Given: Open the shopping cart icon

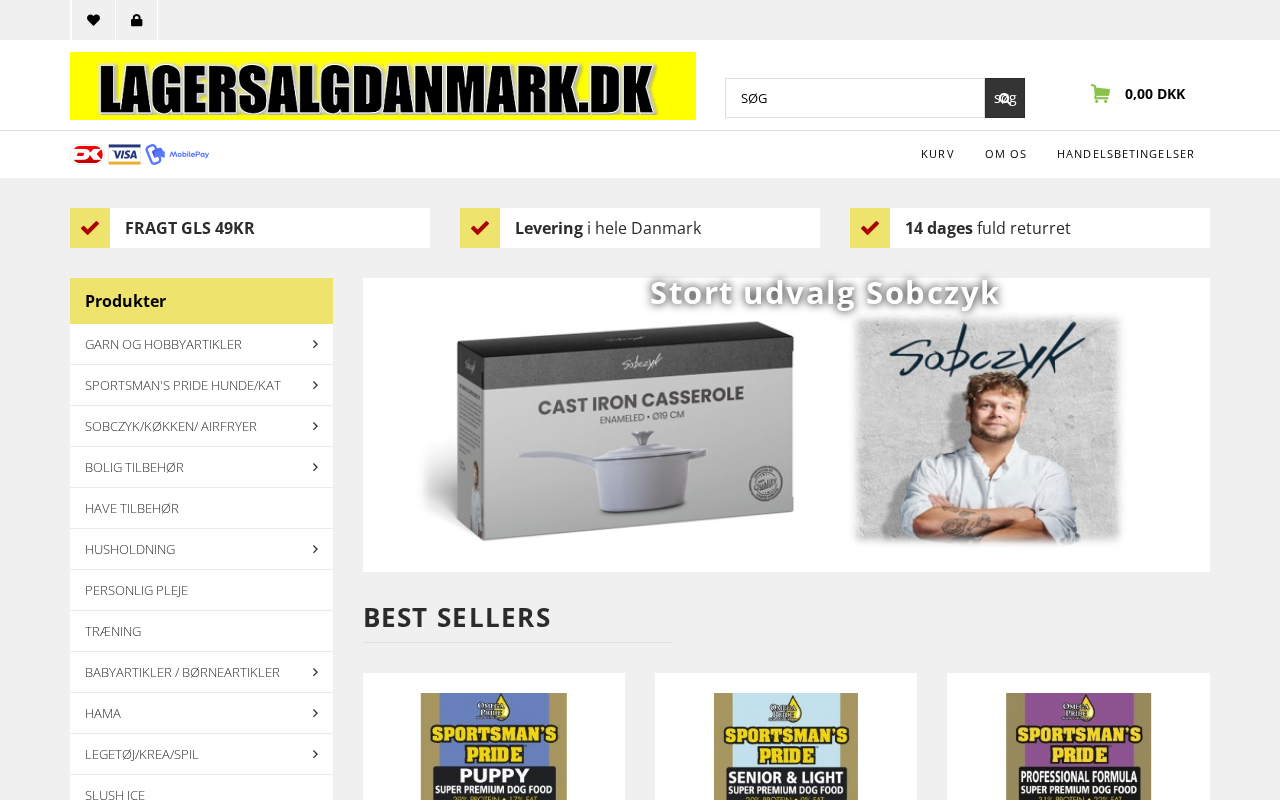Looking at the screenshot, I should point(1100,94).
